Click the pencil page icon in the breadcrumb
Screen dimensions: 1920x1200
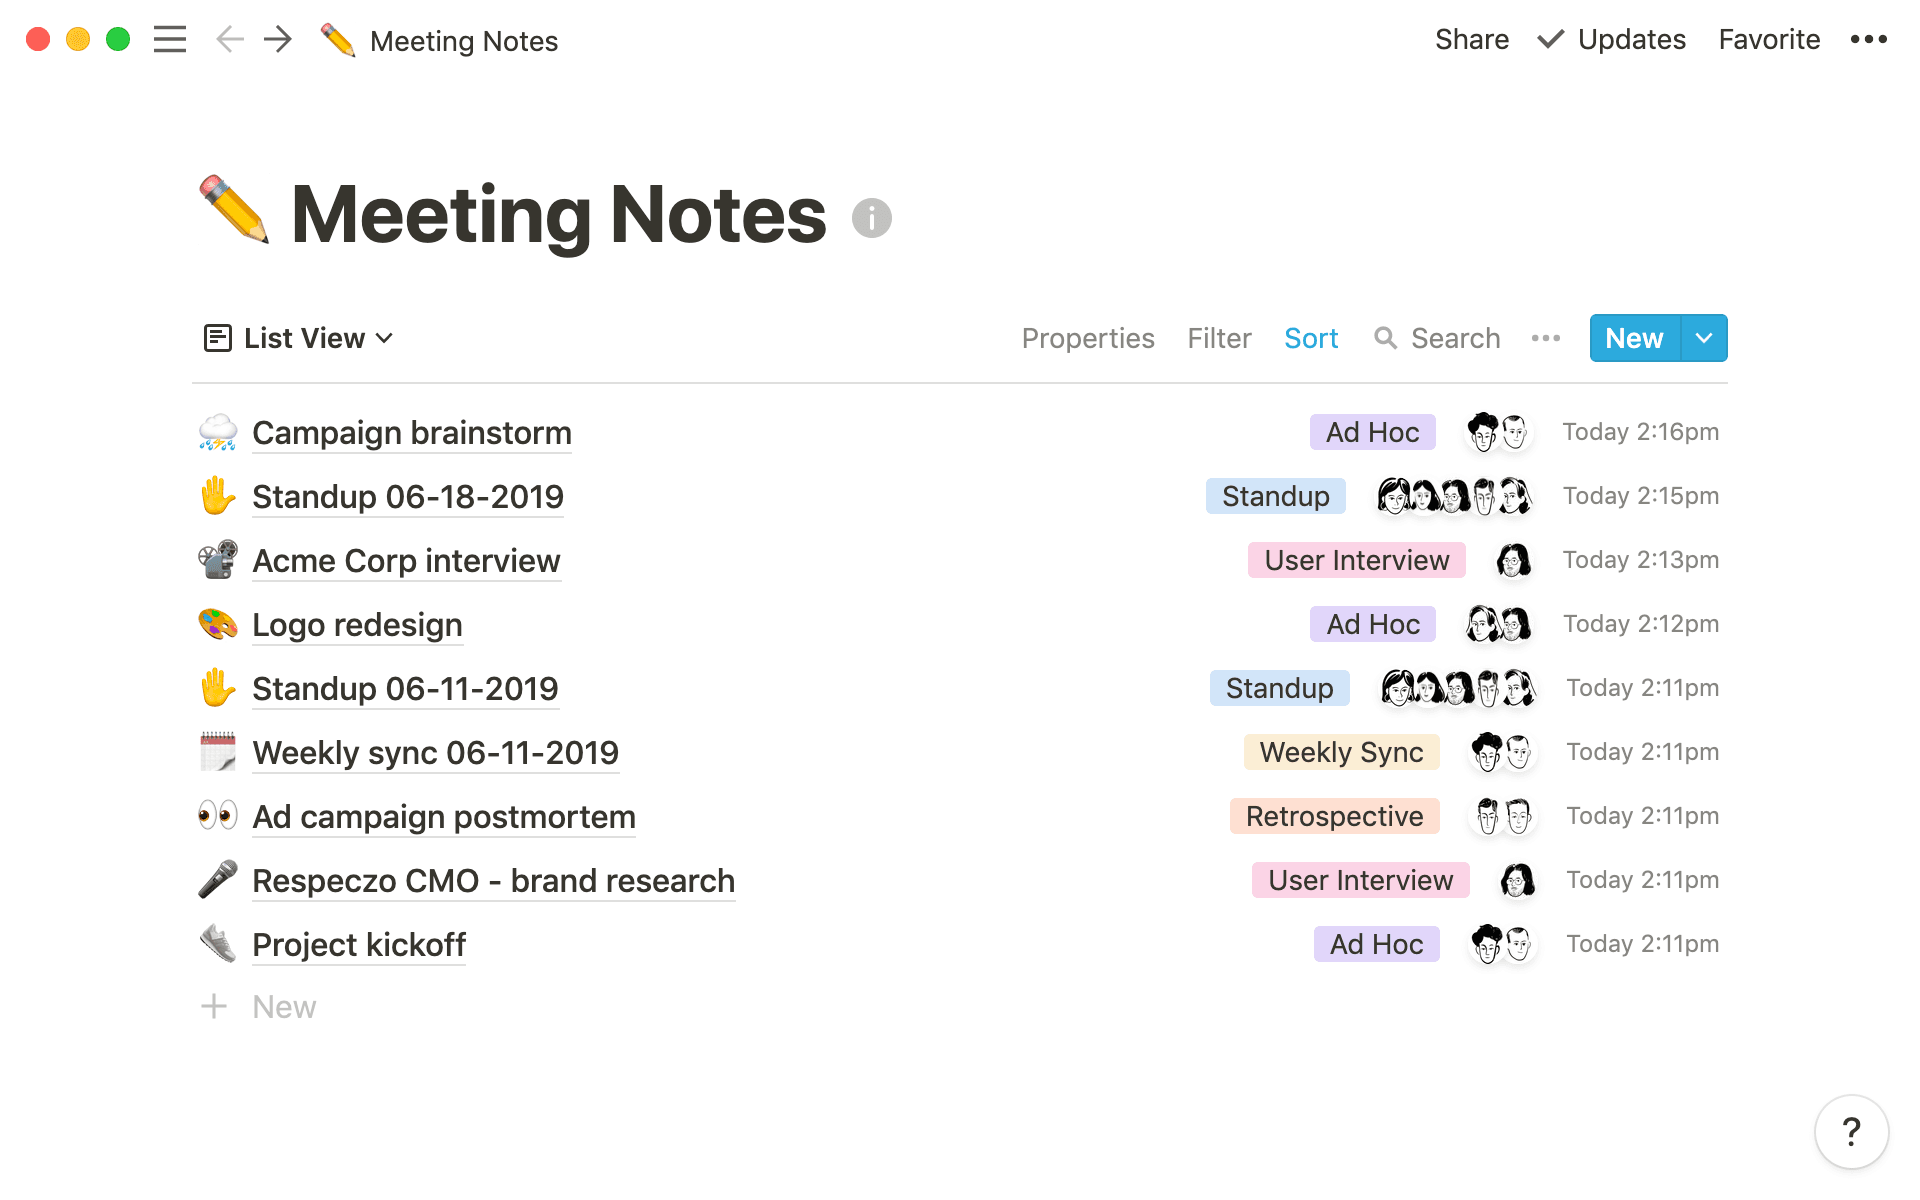(338, 40)
